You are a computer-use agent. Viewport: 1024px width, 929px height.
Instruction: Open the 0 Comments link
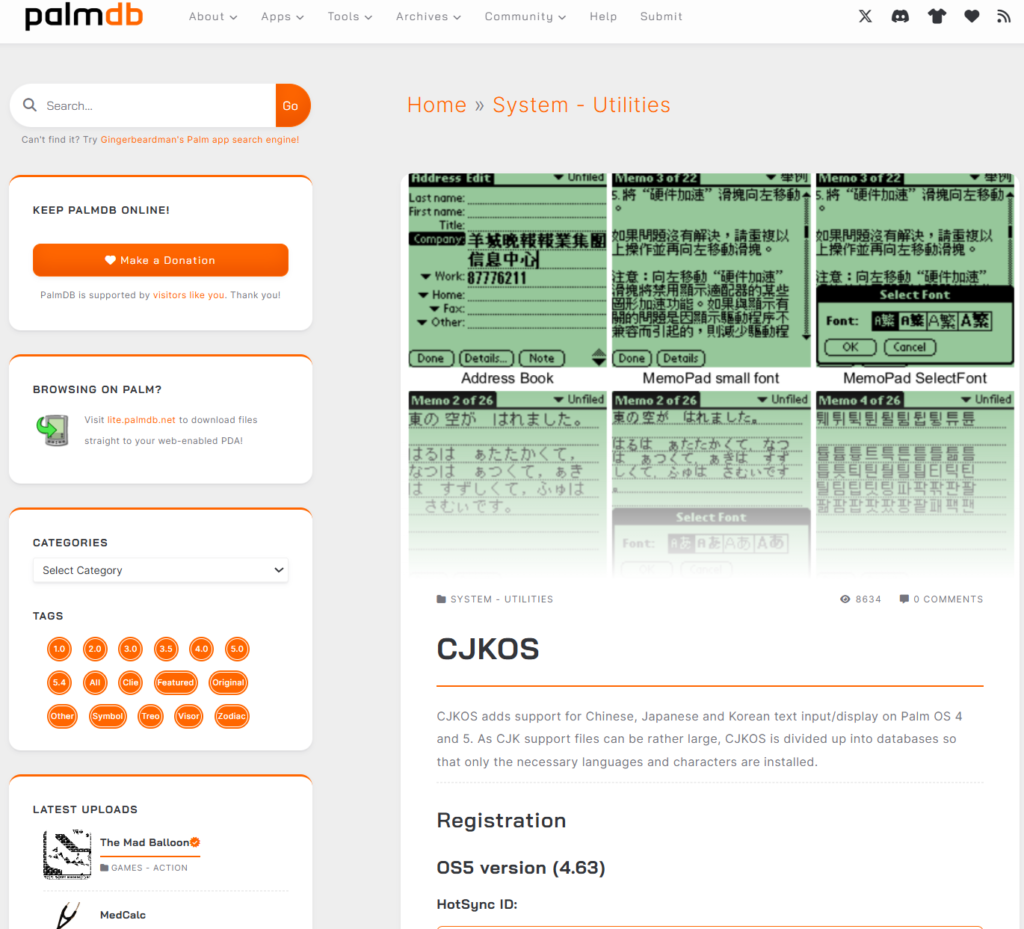pos(948,599)
